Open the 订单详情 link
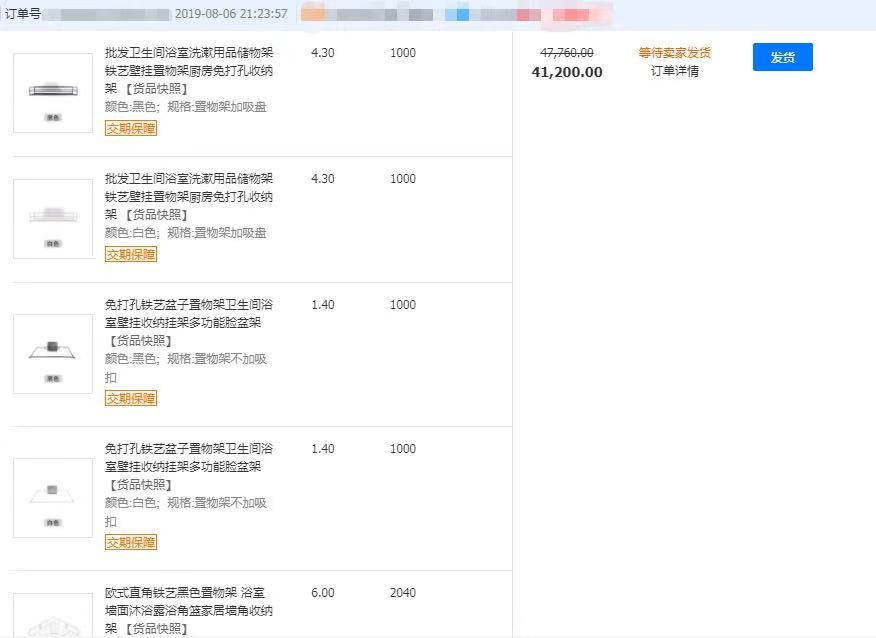 674,71
